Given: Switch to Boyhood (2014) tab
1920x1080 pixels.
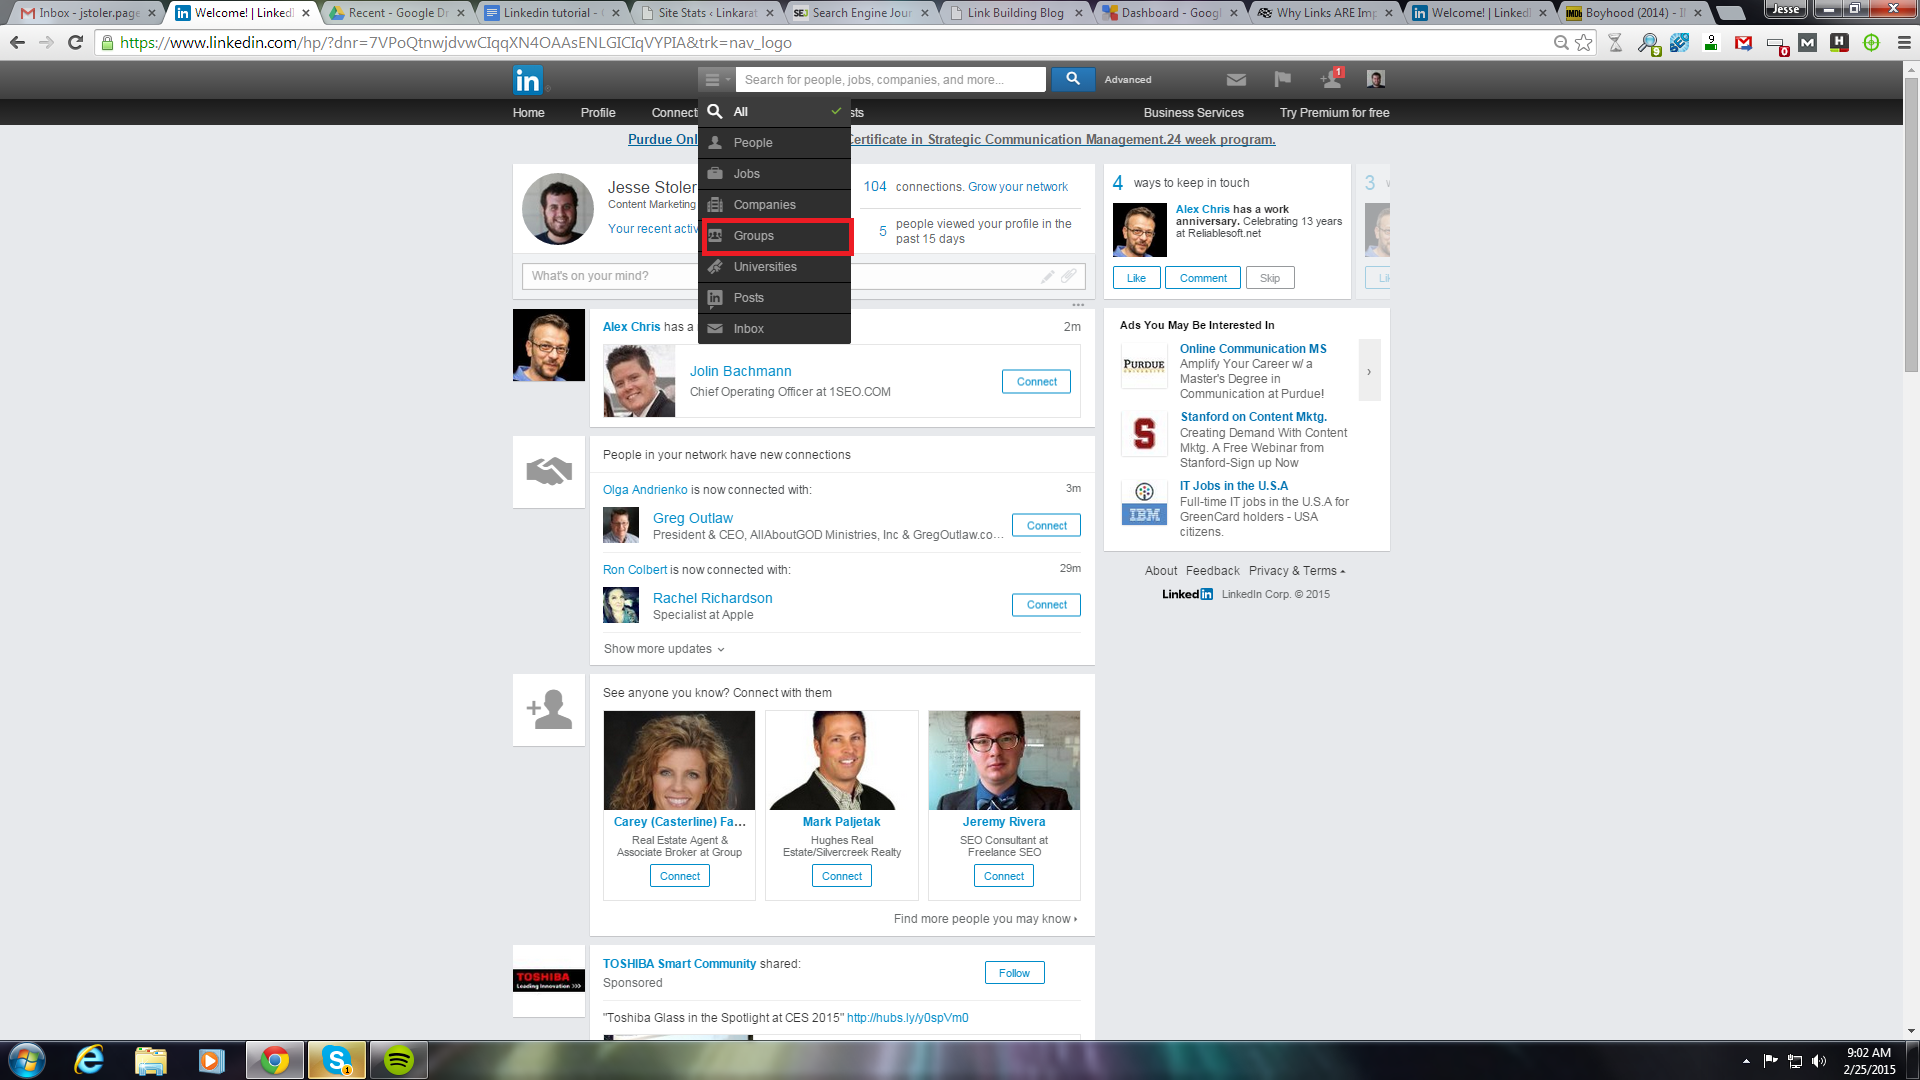Looking at the screenshot, I should tap(1634, 13).
